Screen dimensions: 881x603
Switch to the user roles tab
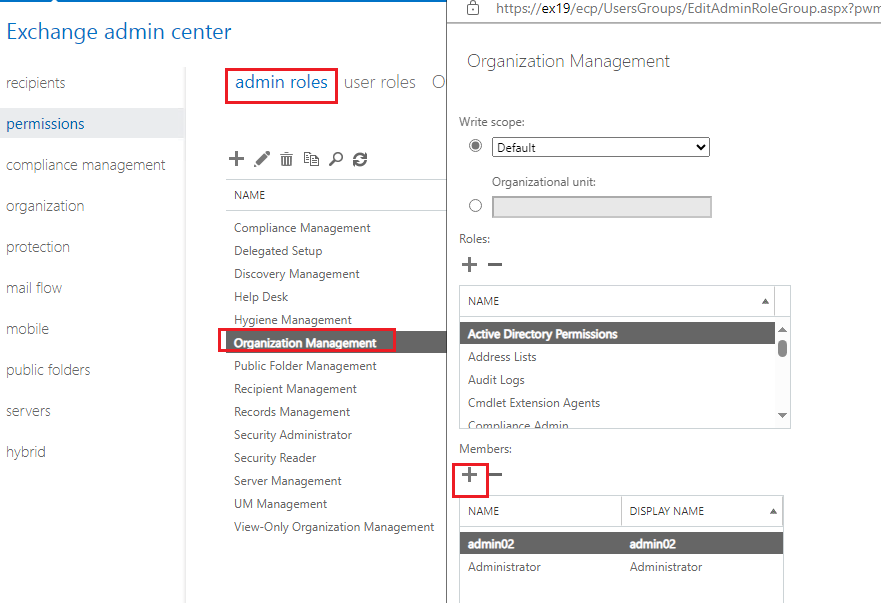point(380,82)
